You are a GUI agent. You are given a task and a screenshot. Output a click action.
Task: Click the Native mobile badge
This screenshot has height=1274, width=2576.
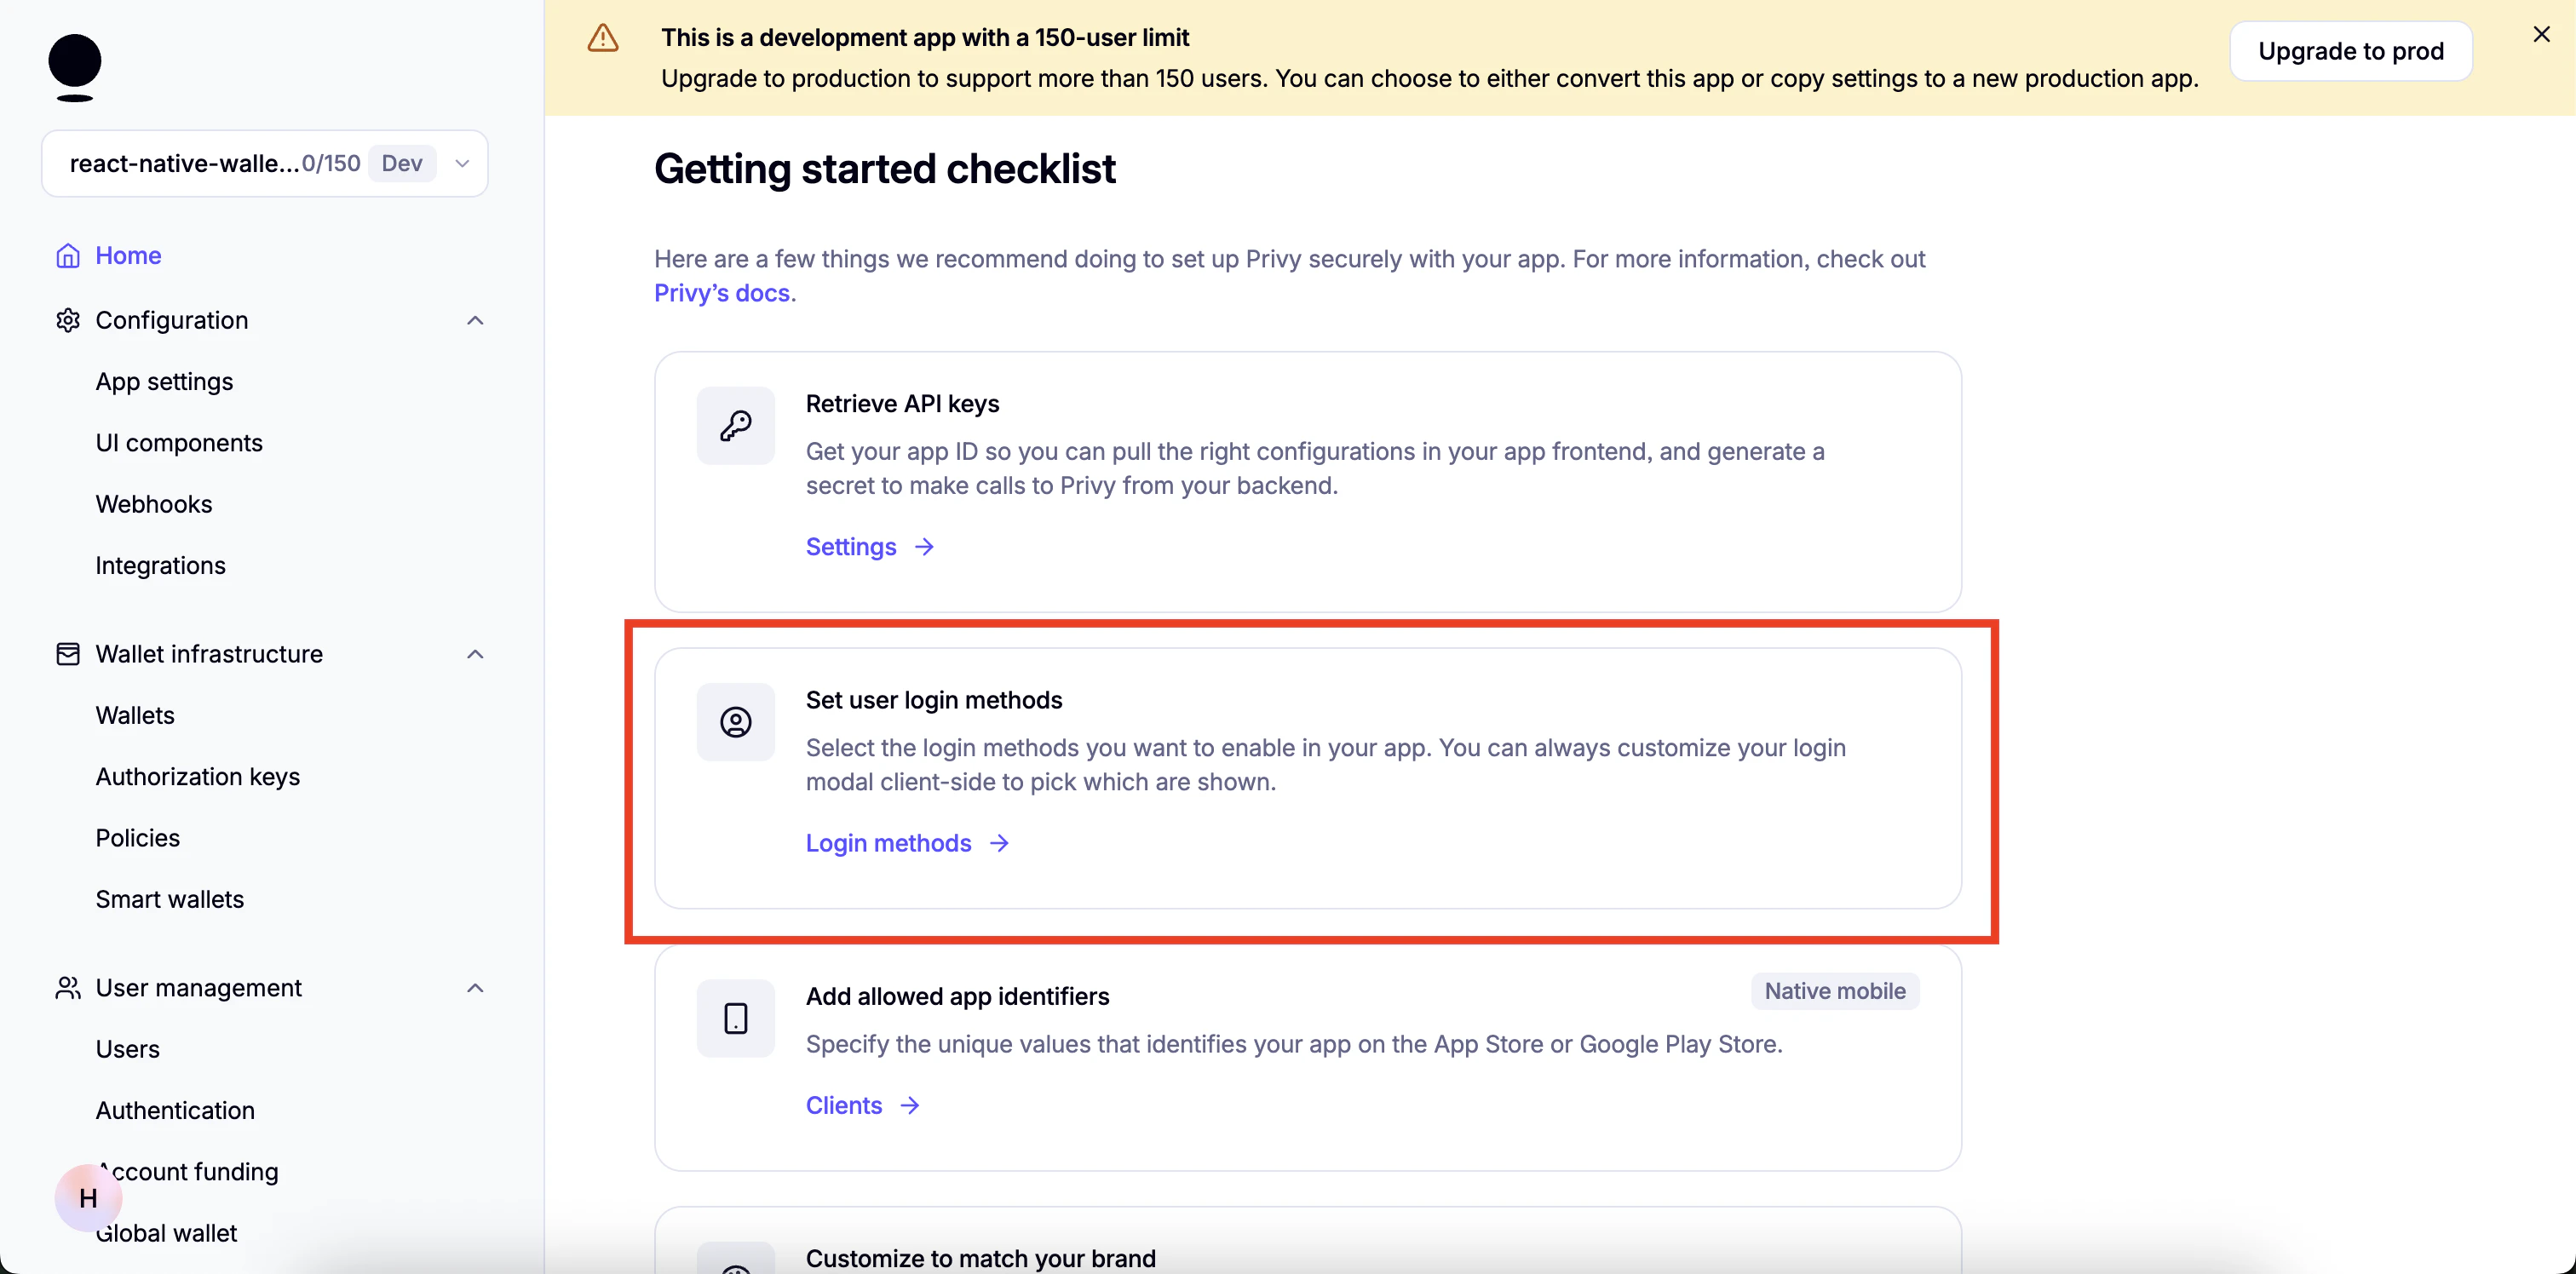tap(1835, 991)
